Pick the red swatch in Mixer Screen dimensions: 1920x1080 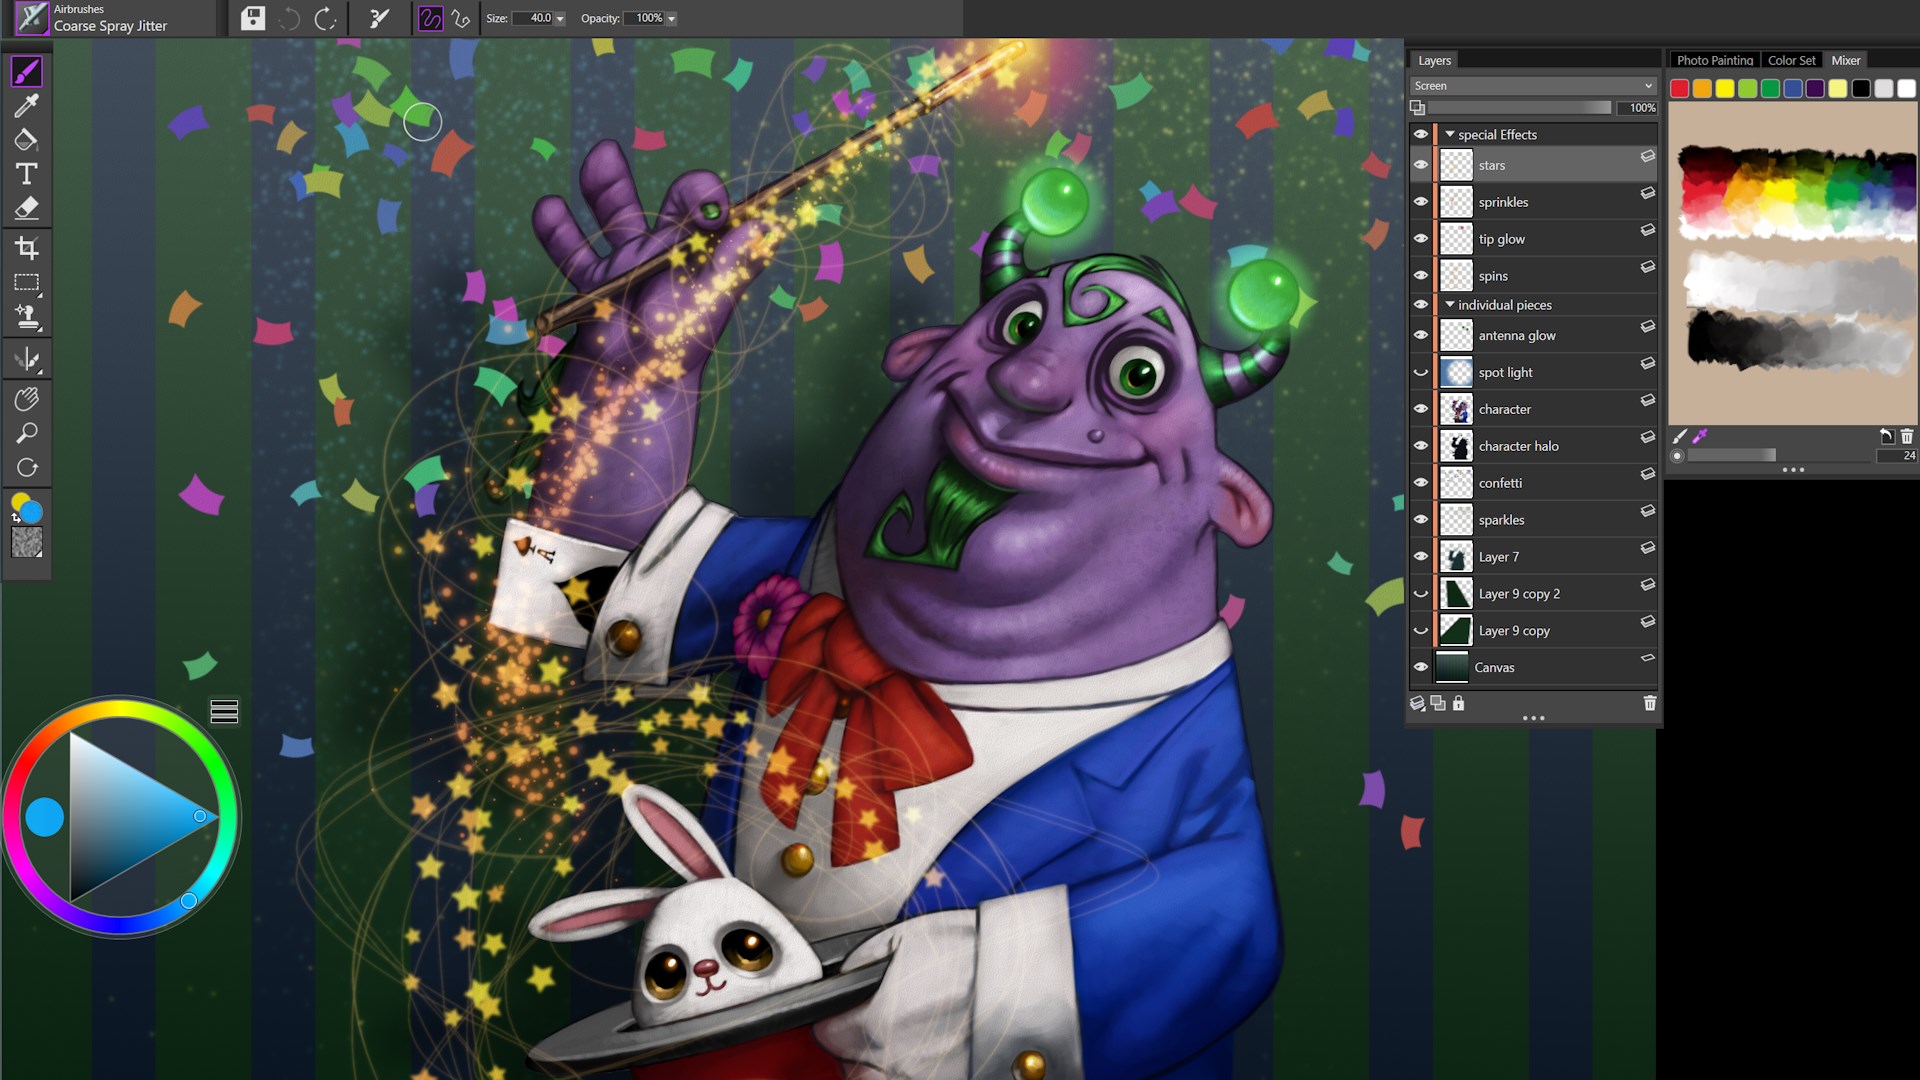pyautogui.click(x=1680, y=89)
